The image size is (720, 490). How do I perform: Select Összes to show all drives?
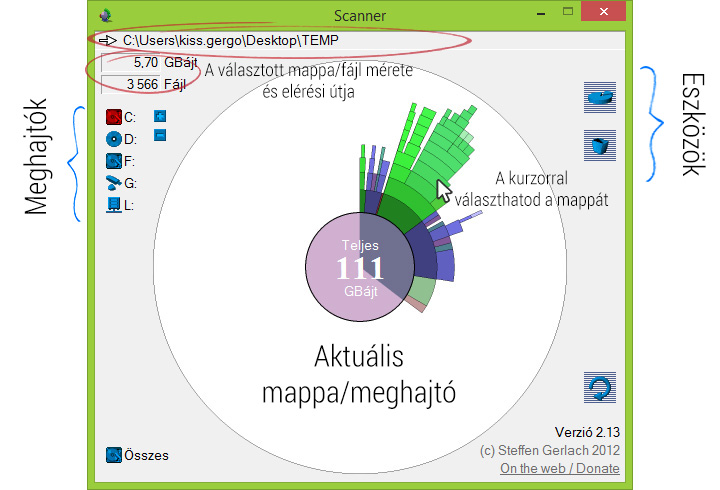(137, 456)
